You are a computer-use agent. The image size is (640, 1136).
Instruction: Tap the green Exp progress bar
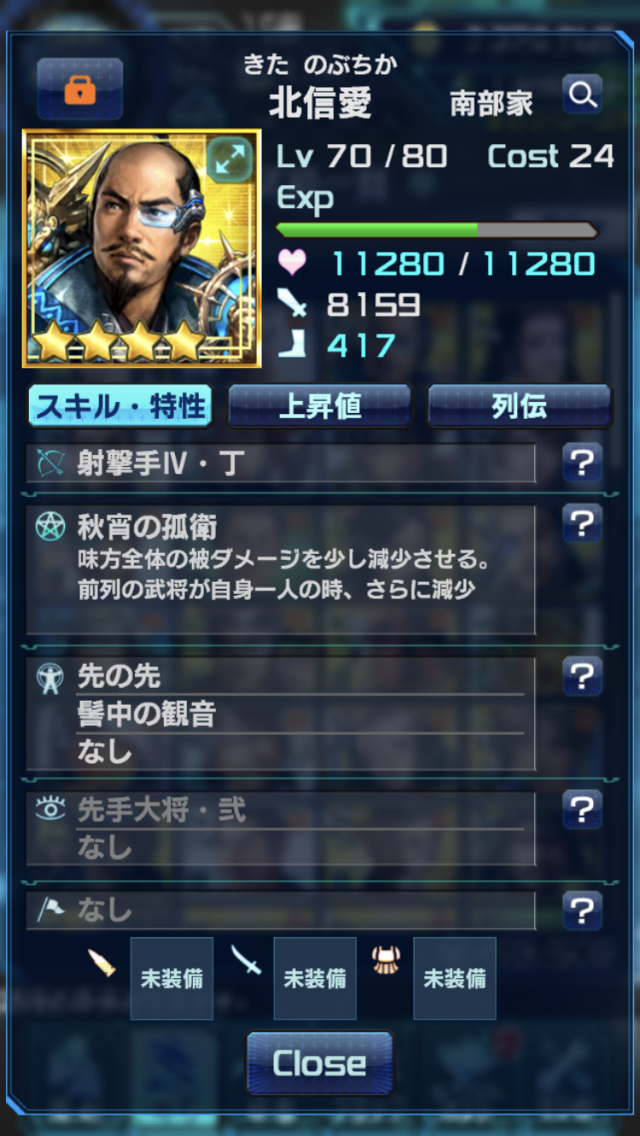pyautogui.click(x=437, y=230)
